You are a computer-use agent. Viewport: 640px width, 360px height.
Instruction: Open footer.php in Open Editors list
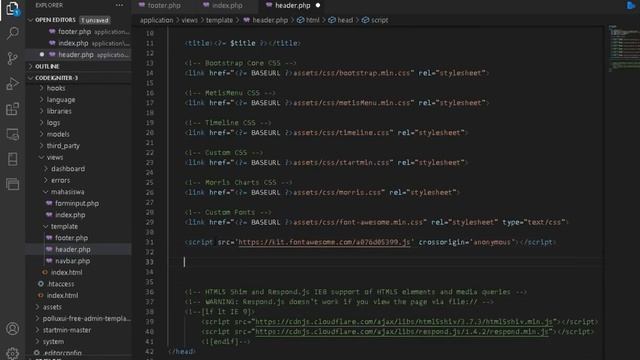[74, 31]
